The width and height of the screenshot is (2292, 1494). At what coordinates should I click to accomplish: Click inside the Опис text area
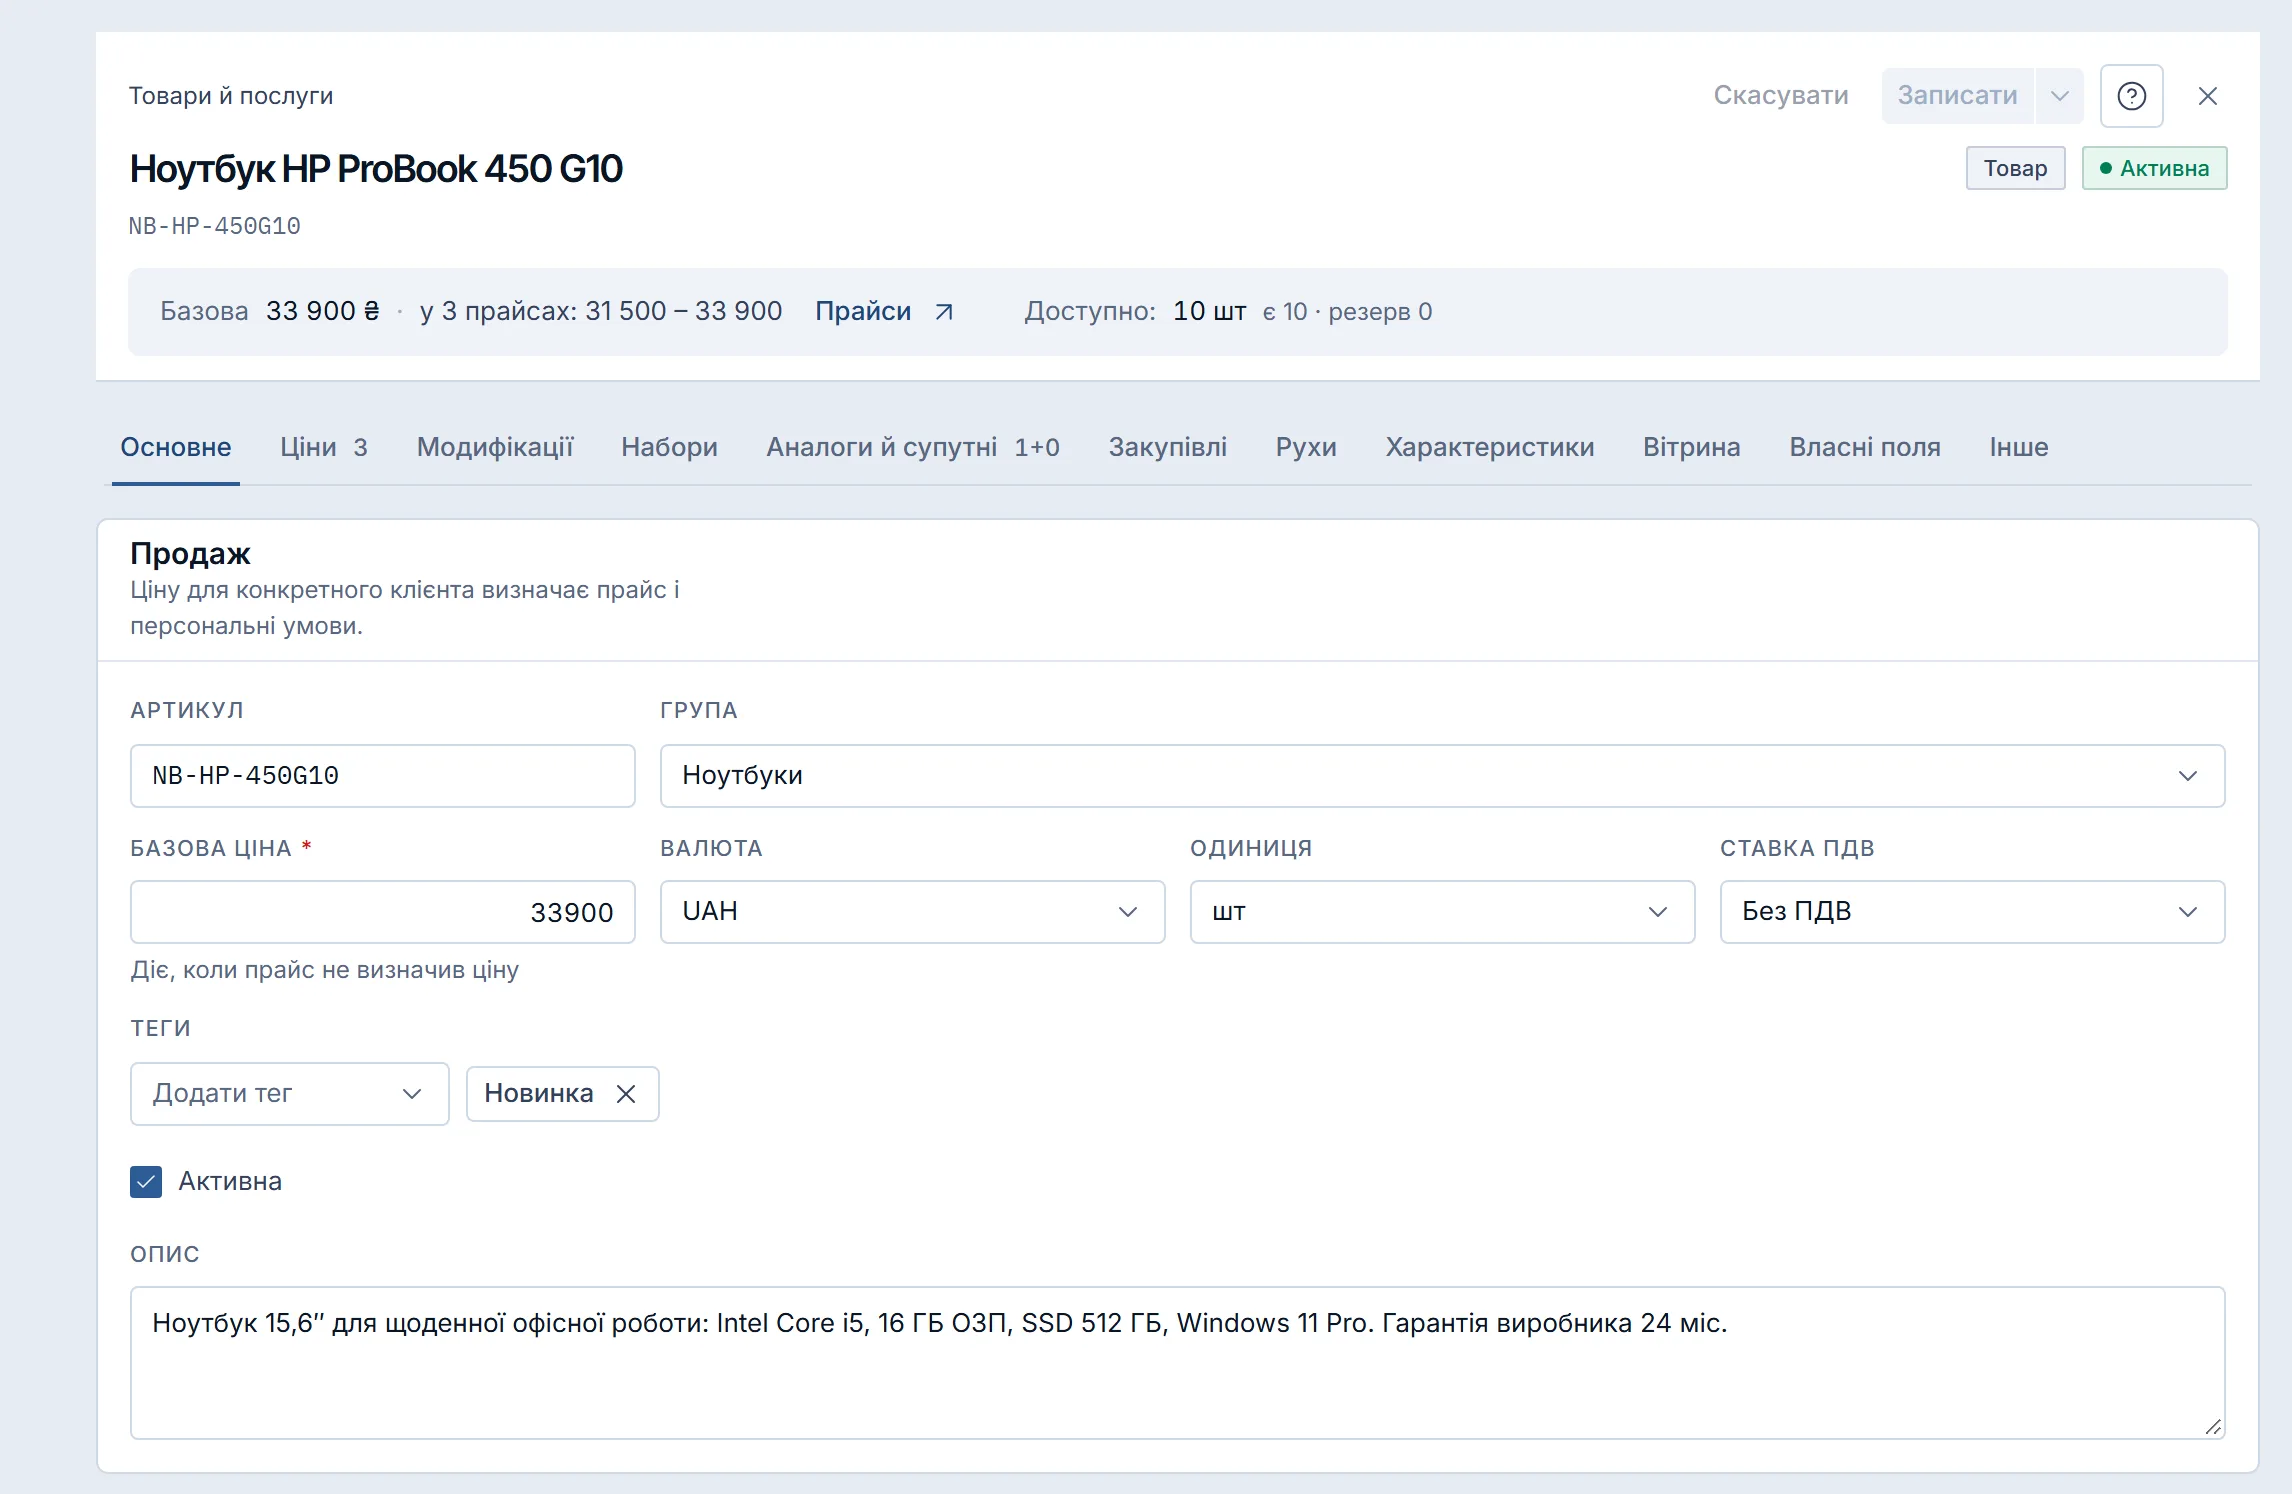click(1178, 1363)
